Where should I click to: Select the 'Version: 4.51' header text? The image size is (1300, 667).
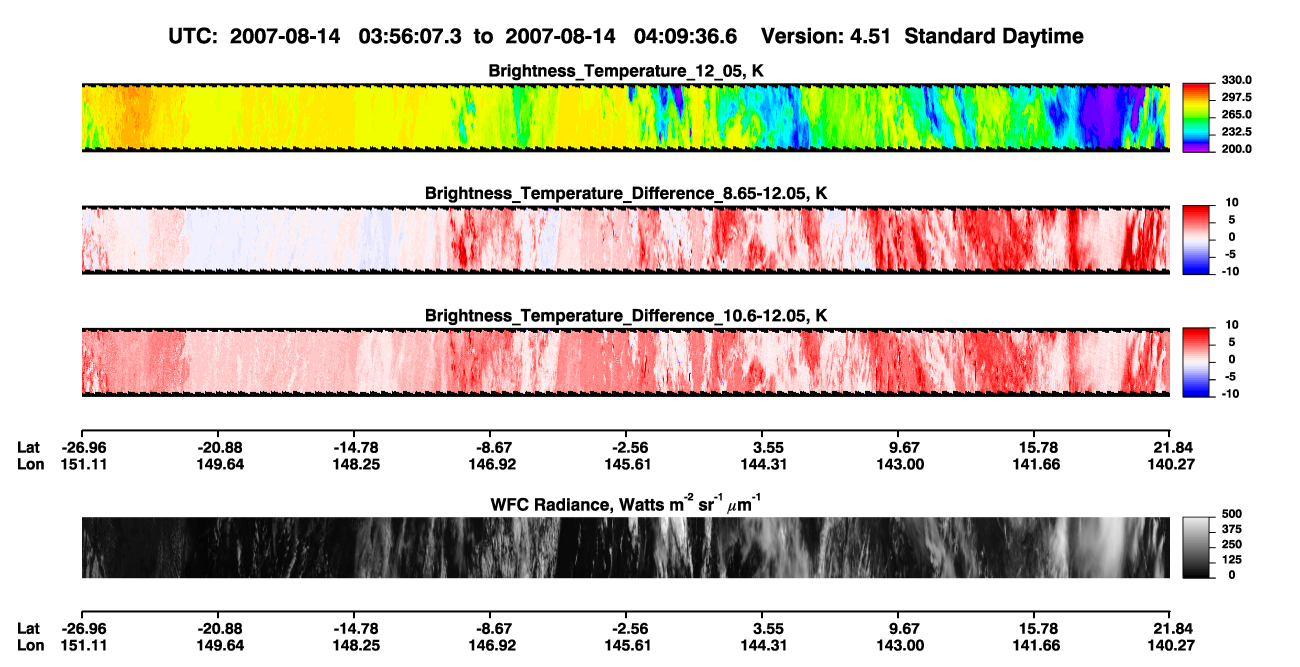pyautogui.click(x=824, y=37)
